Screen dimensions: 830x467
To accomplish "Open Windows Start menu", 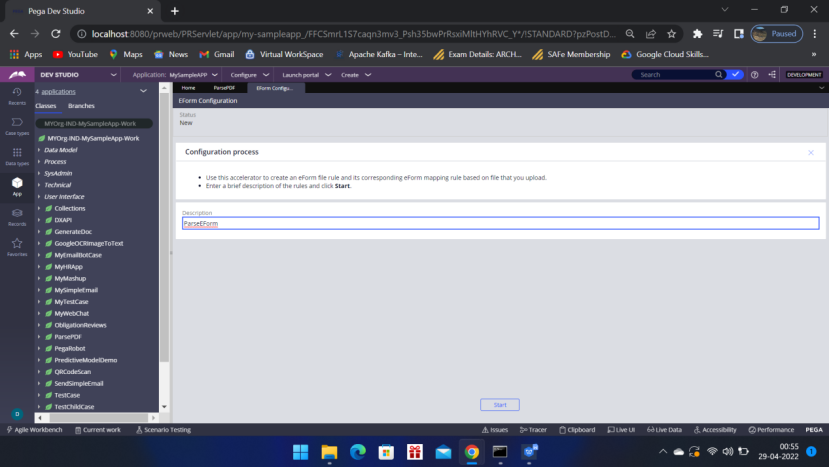I will (301, 452).
